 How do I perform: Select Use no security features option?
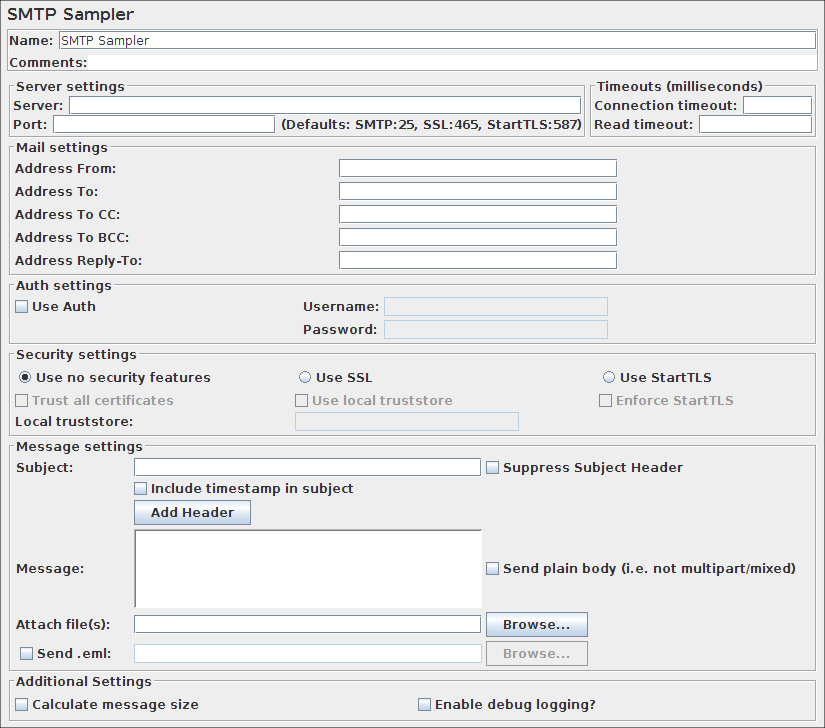[x=25, y=378]
